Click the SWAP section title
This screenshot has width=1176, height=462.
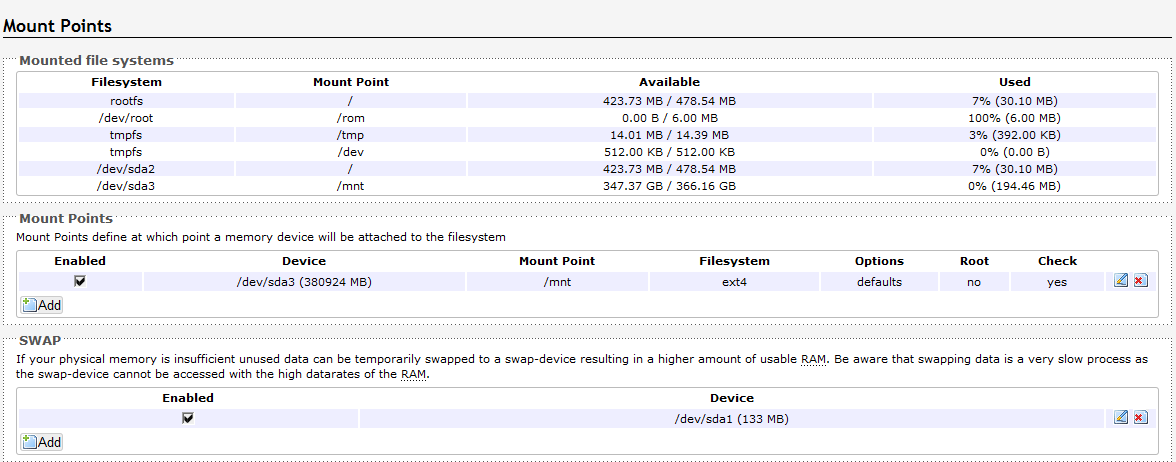point(40,341)
